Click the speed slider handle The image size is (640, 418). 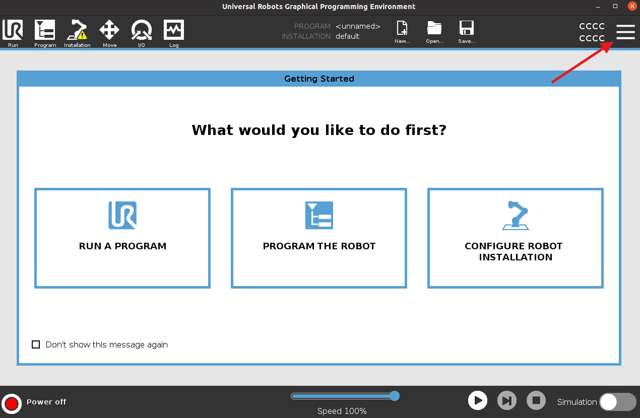(394, 396)
